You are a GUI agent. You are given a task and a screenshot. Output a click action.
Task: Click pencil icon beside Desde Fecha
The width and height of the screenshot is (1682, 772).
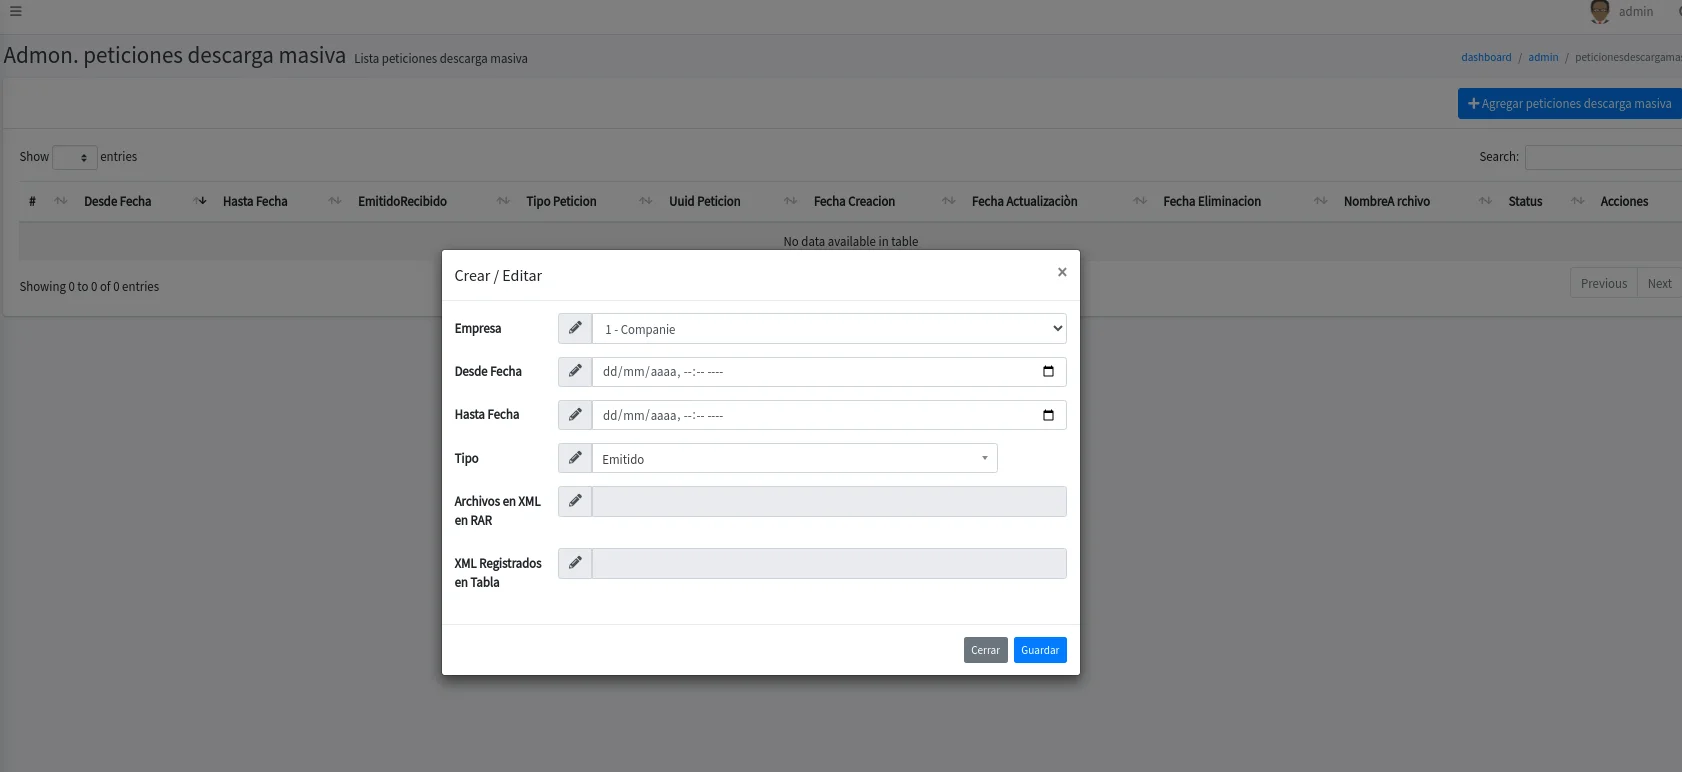coord(575,371)
